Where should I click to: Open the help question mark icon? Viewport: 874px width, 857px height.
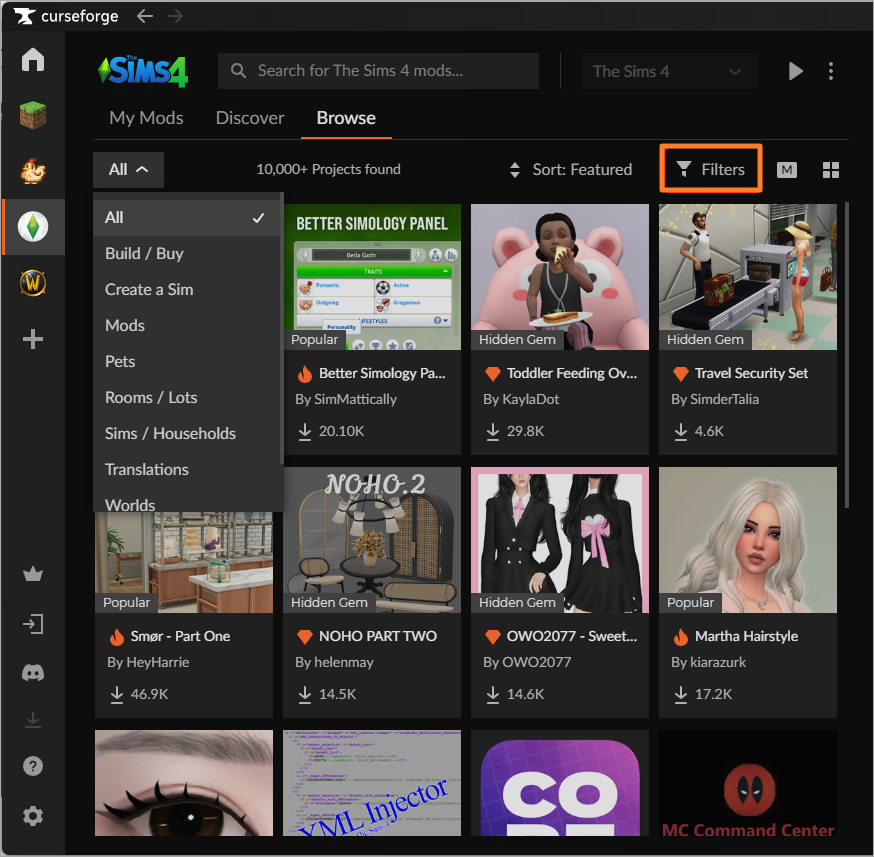coord(33,766)
